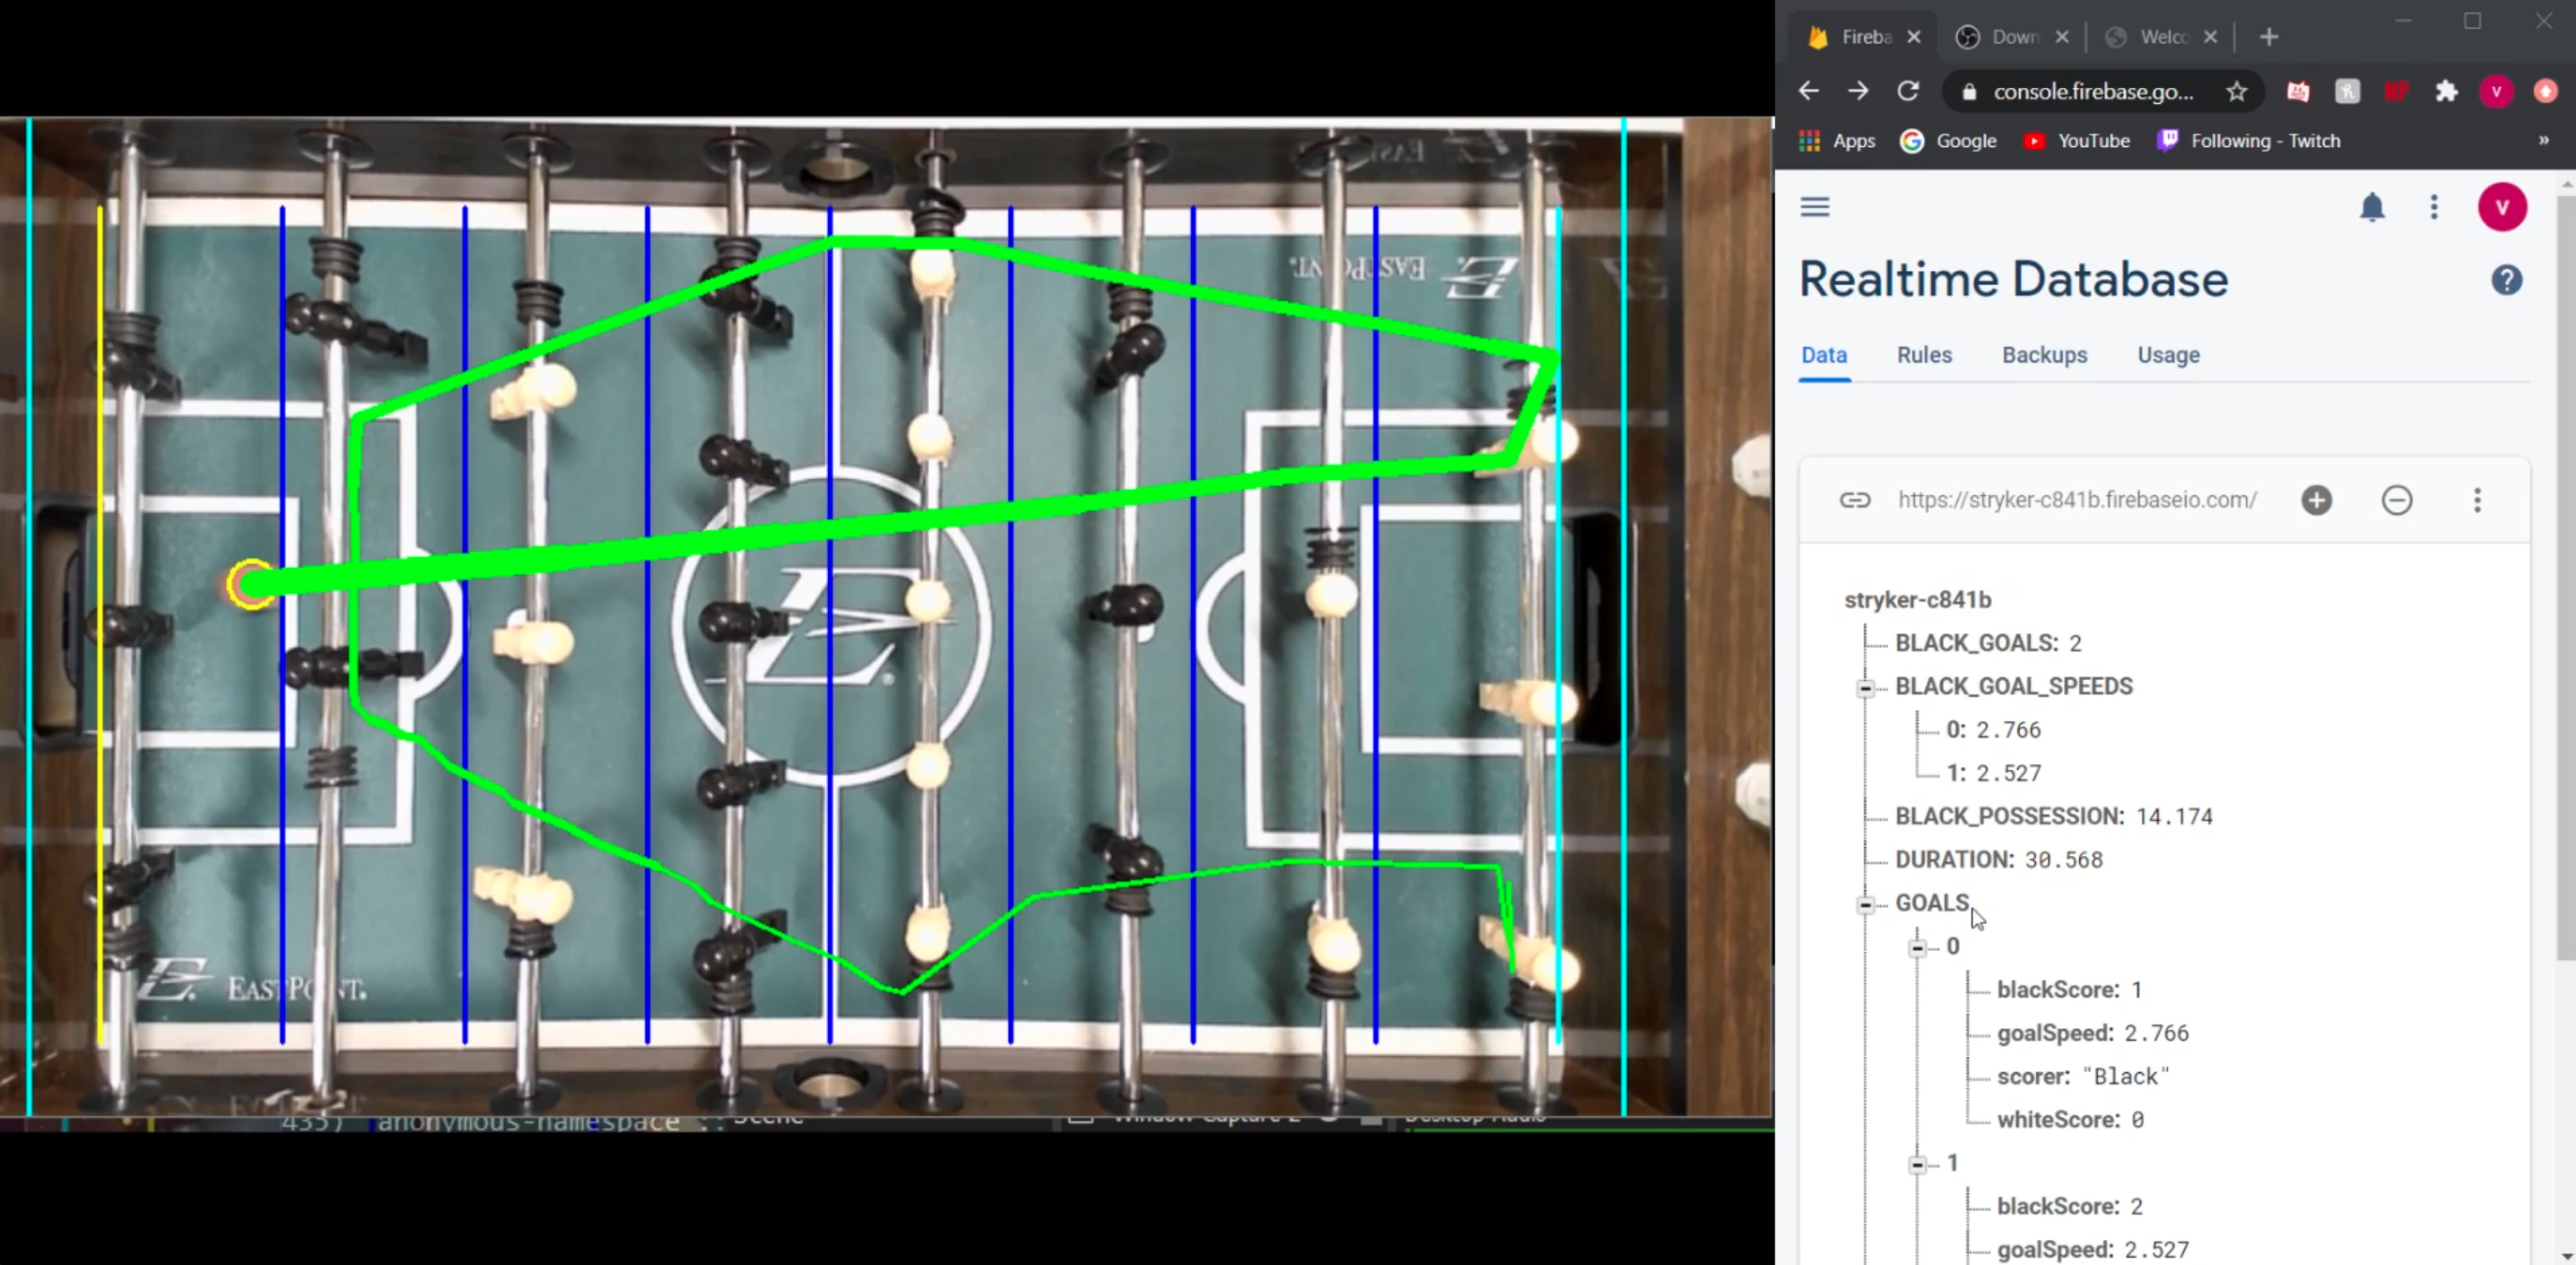This screenshot has width=2576, height=1265.
Task: Open the Chrome extensions puzzle icon
Action: (x=2446, y=92)
